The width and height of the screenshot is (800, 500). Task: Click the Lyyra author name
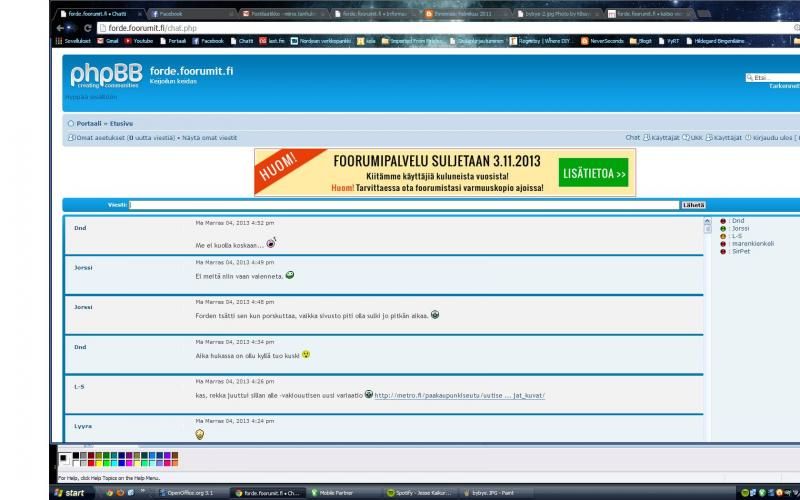point(83,426)
